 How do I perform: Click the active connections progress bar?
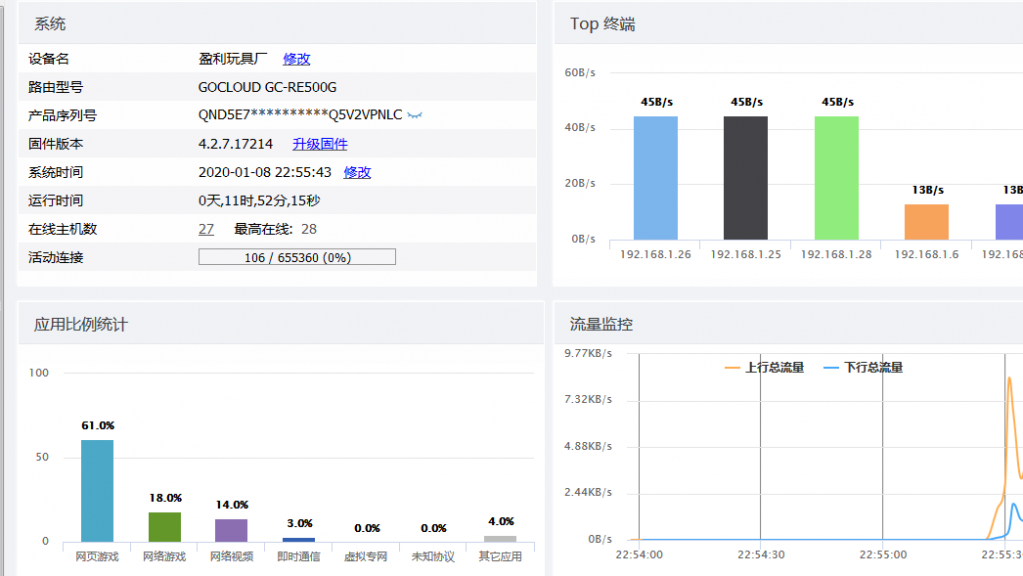297,257
